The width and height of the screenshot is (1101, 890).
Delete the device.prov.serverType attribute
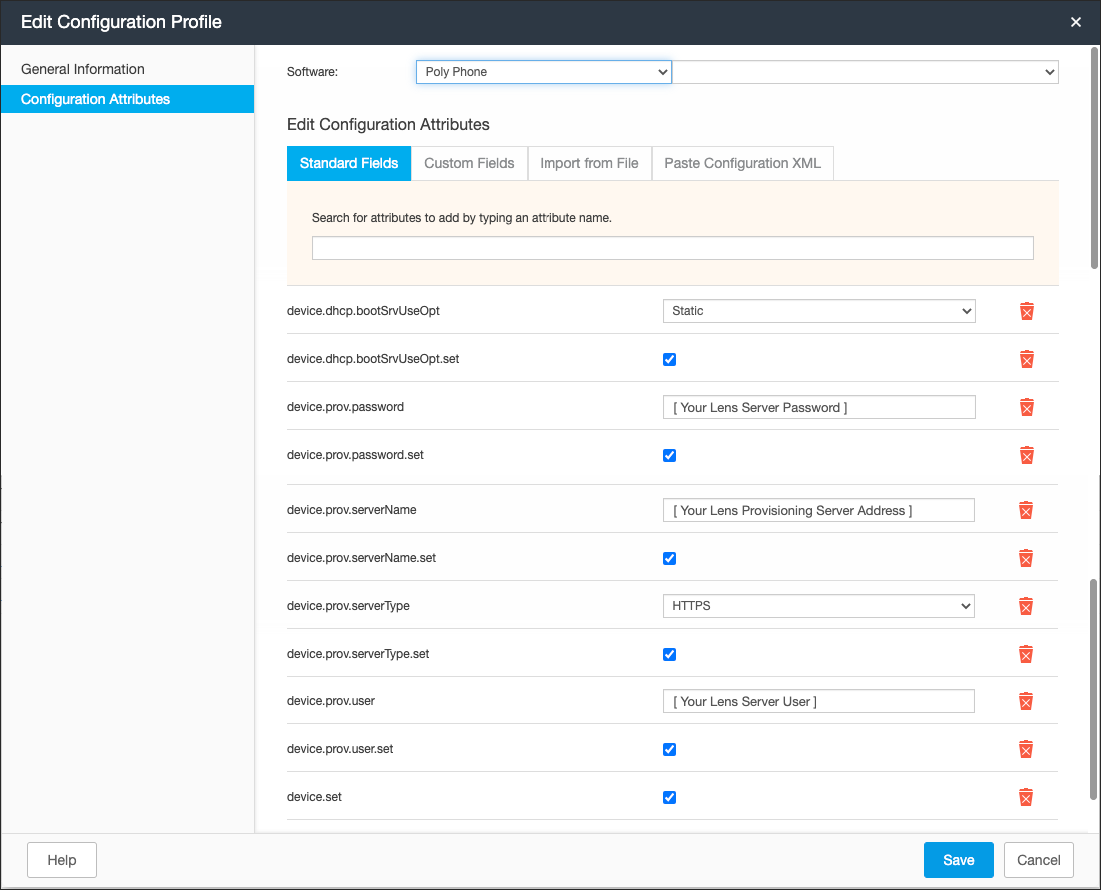click(x=1026, y=606)
